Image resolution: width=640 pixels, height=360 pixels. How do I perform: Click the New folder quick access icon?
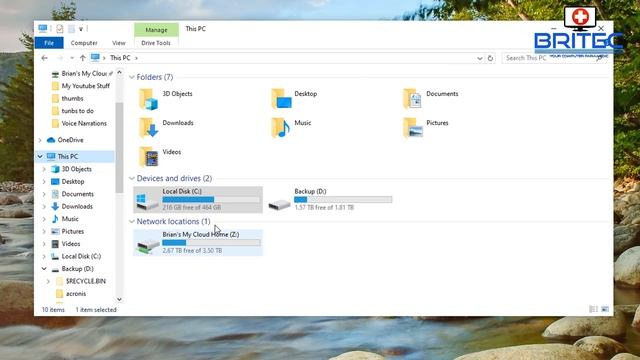coord(71,29)
